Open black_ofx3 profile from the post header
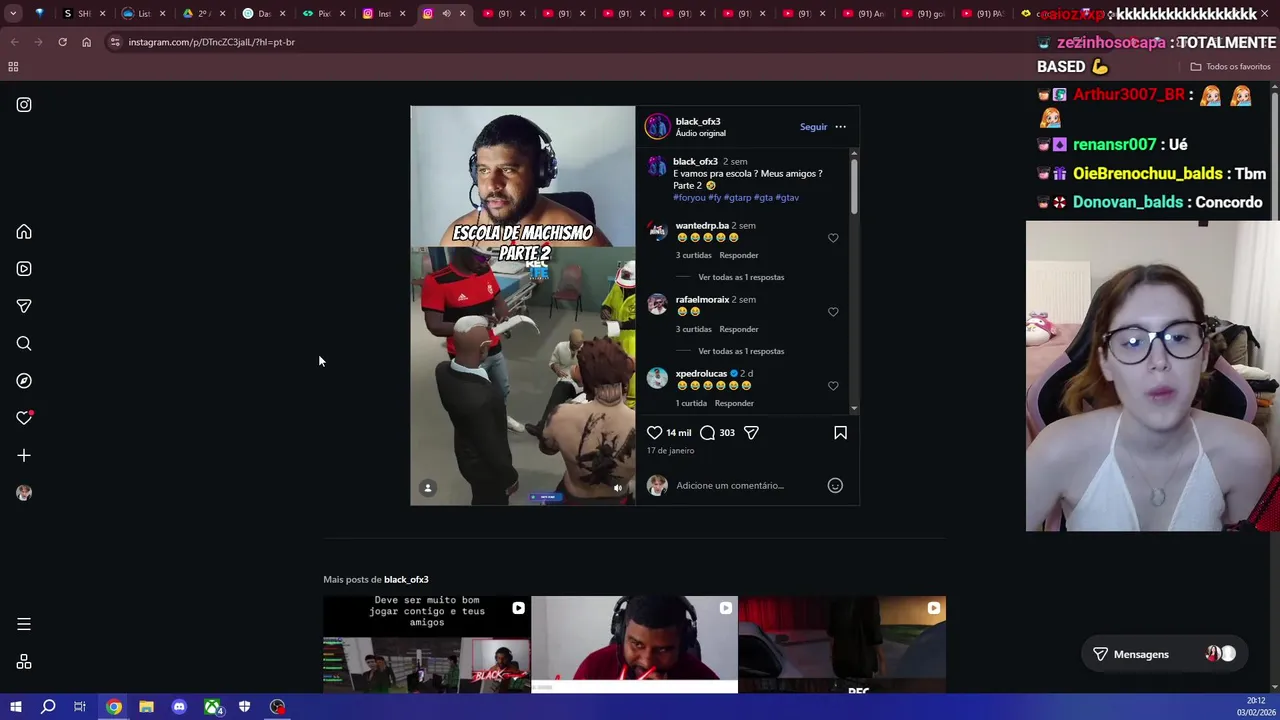The image size is (1280, 720). point(698,122)
